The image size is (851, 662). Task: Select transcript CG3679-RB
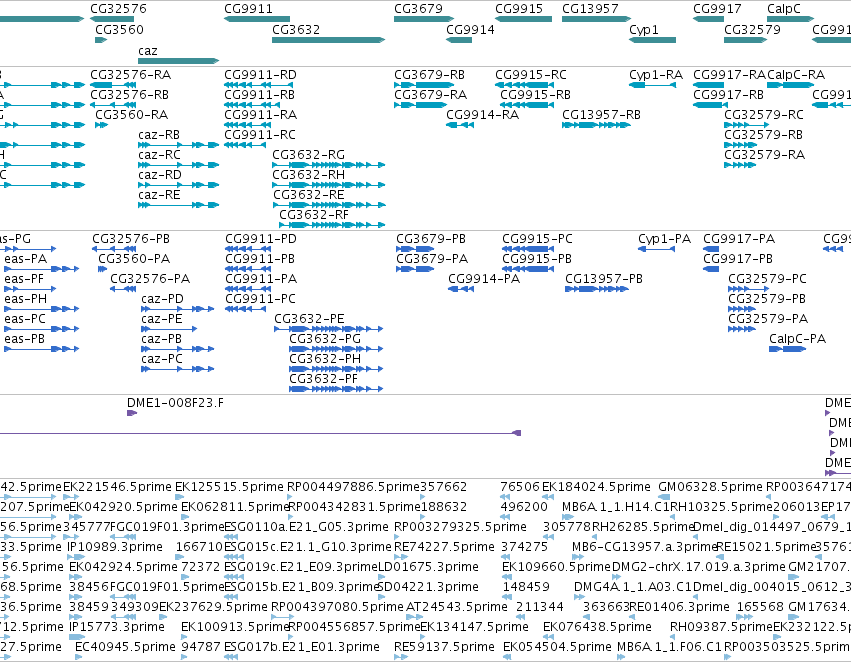(x=429, y=74)
